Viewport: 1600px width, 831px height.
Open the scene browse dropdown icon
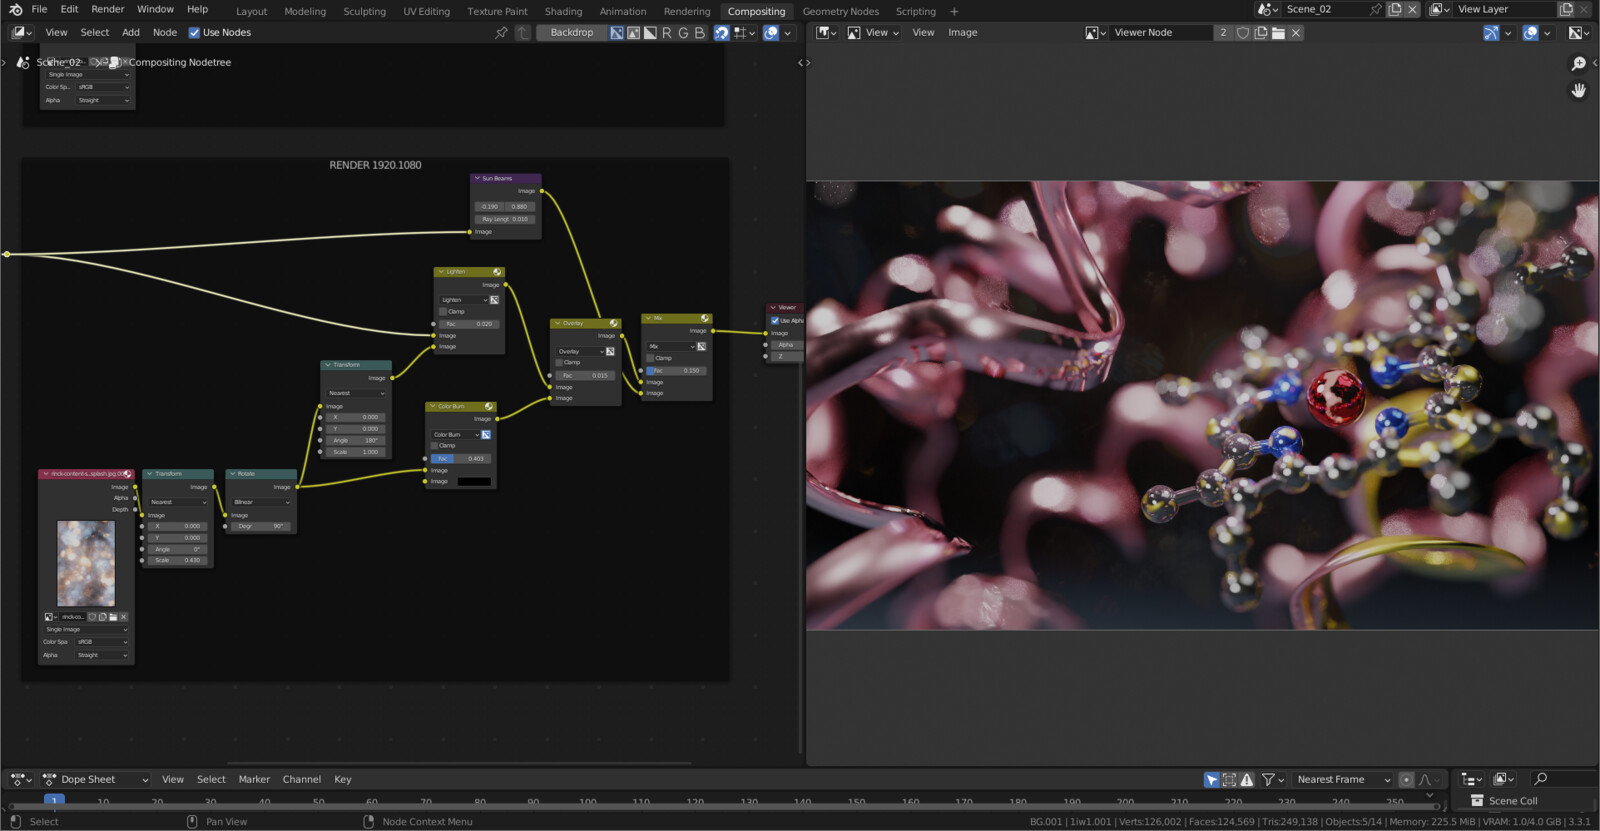[1268, 9]
